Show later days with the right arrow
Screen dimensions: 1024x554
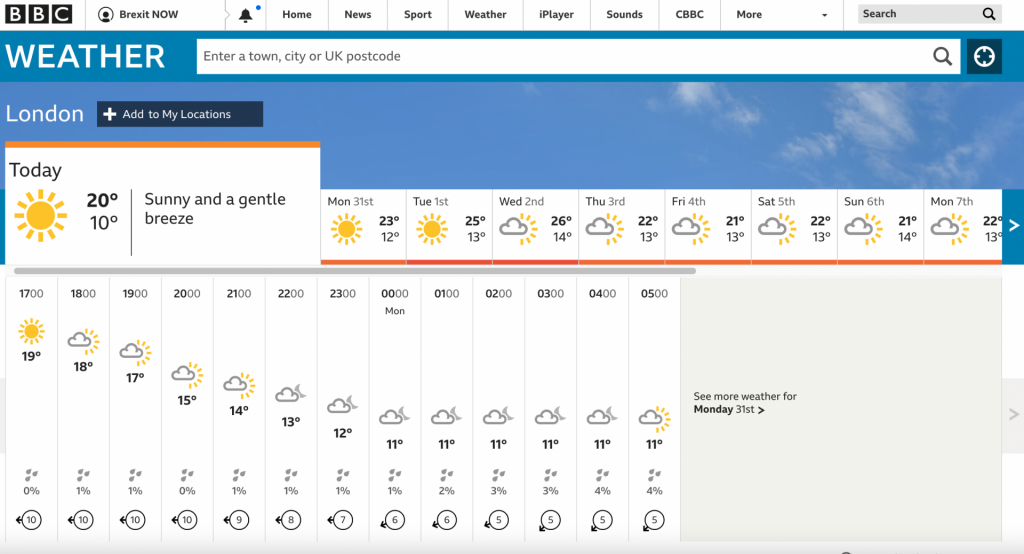pos(1014,226)
